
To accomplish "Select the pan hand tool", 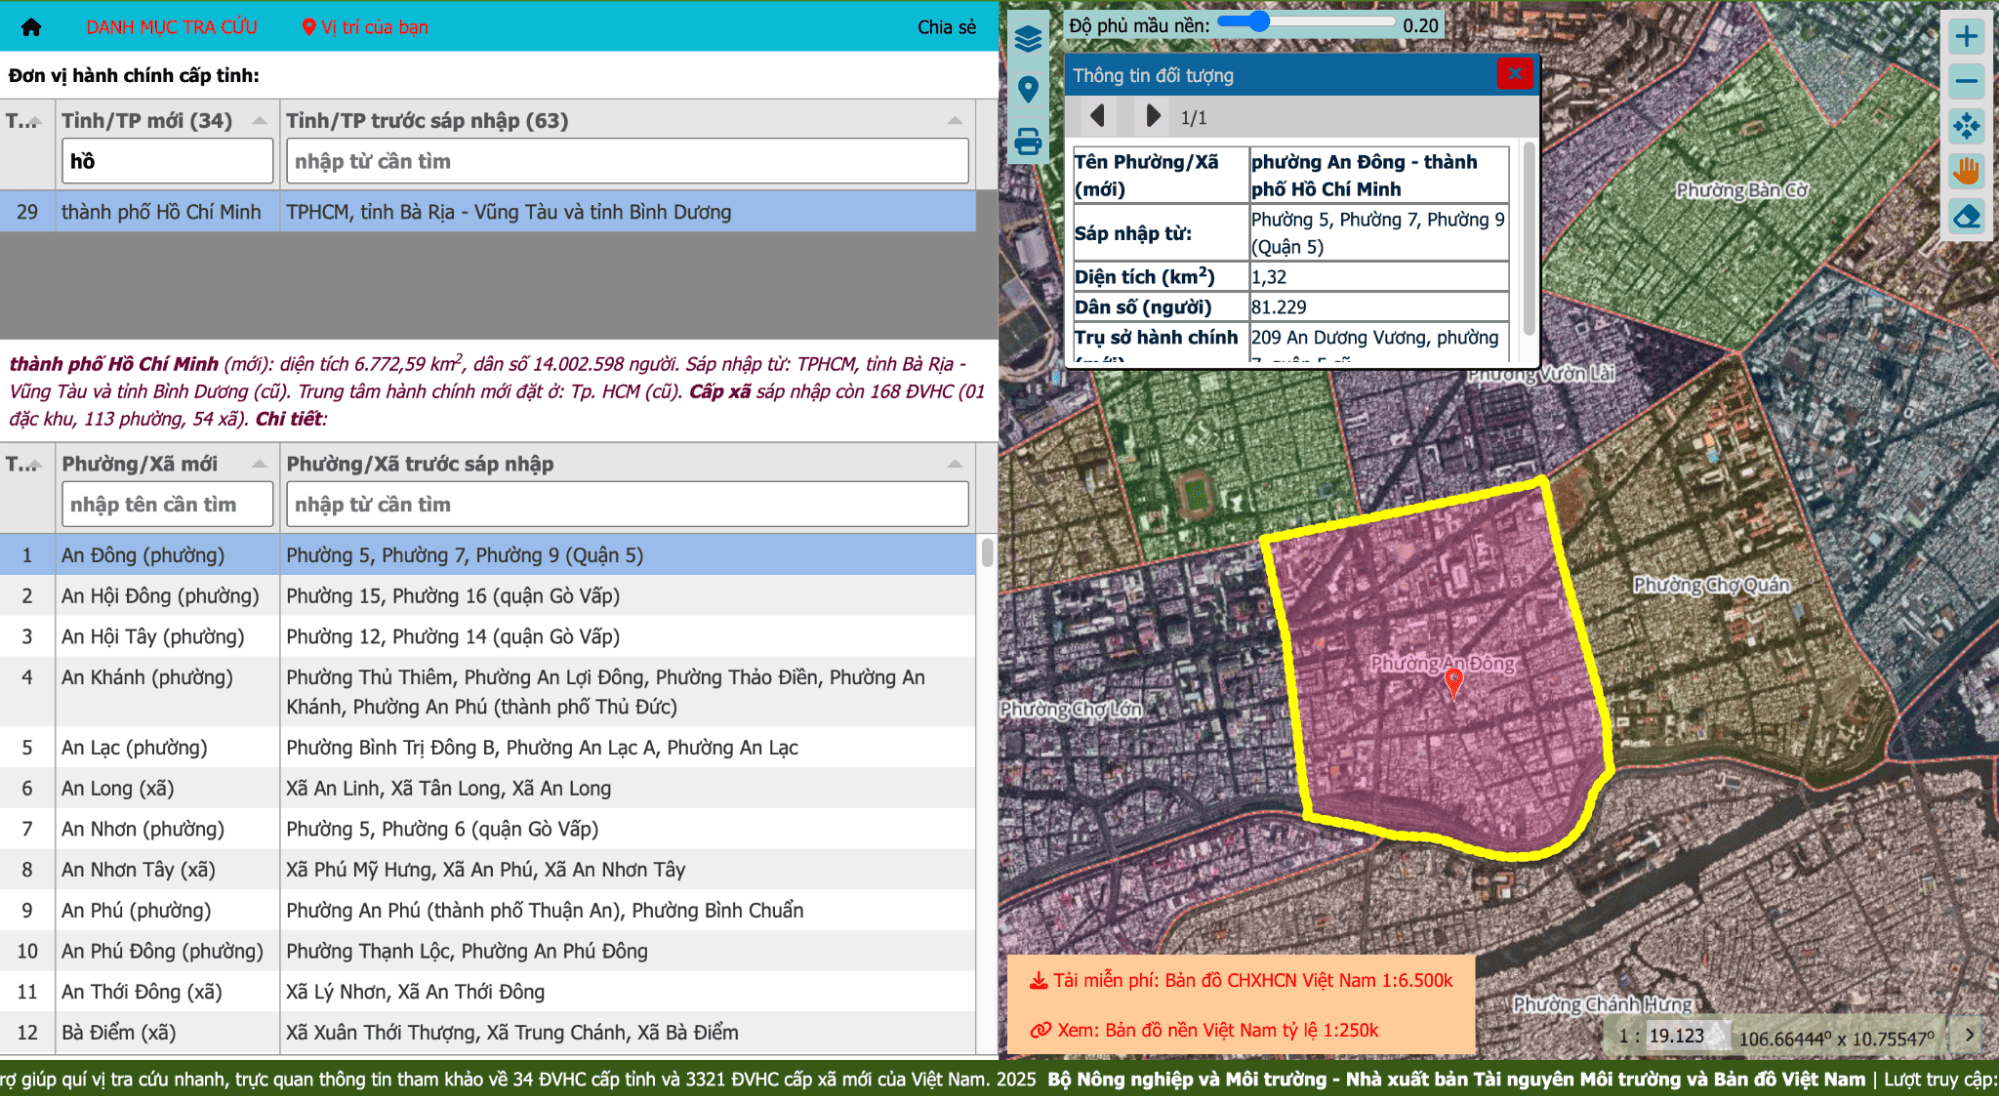I will click(x=1966, y=171).
